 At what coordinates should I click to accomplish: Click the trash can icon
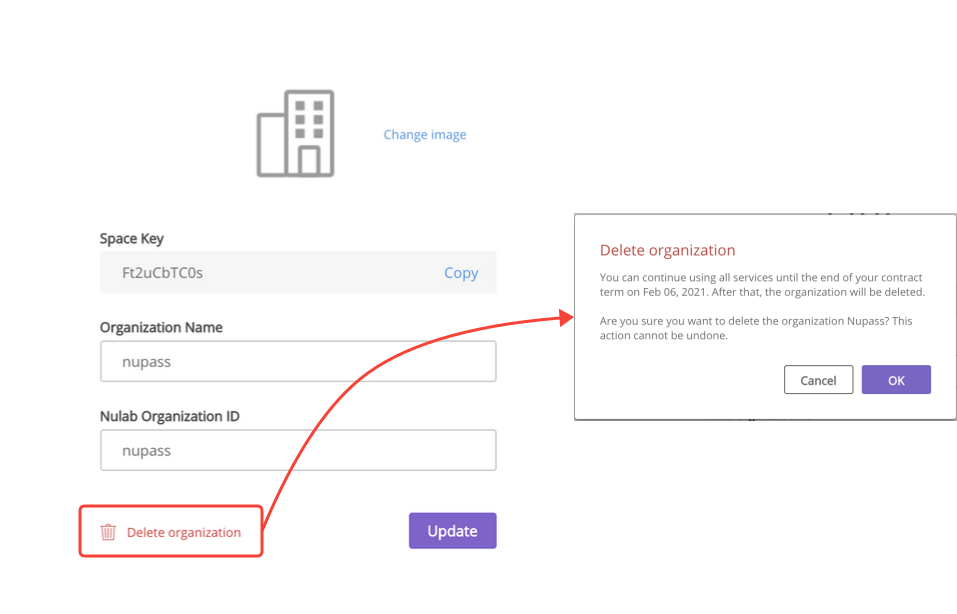pyautogui.click(x=108, y=532)
